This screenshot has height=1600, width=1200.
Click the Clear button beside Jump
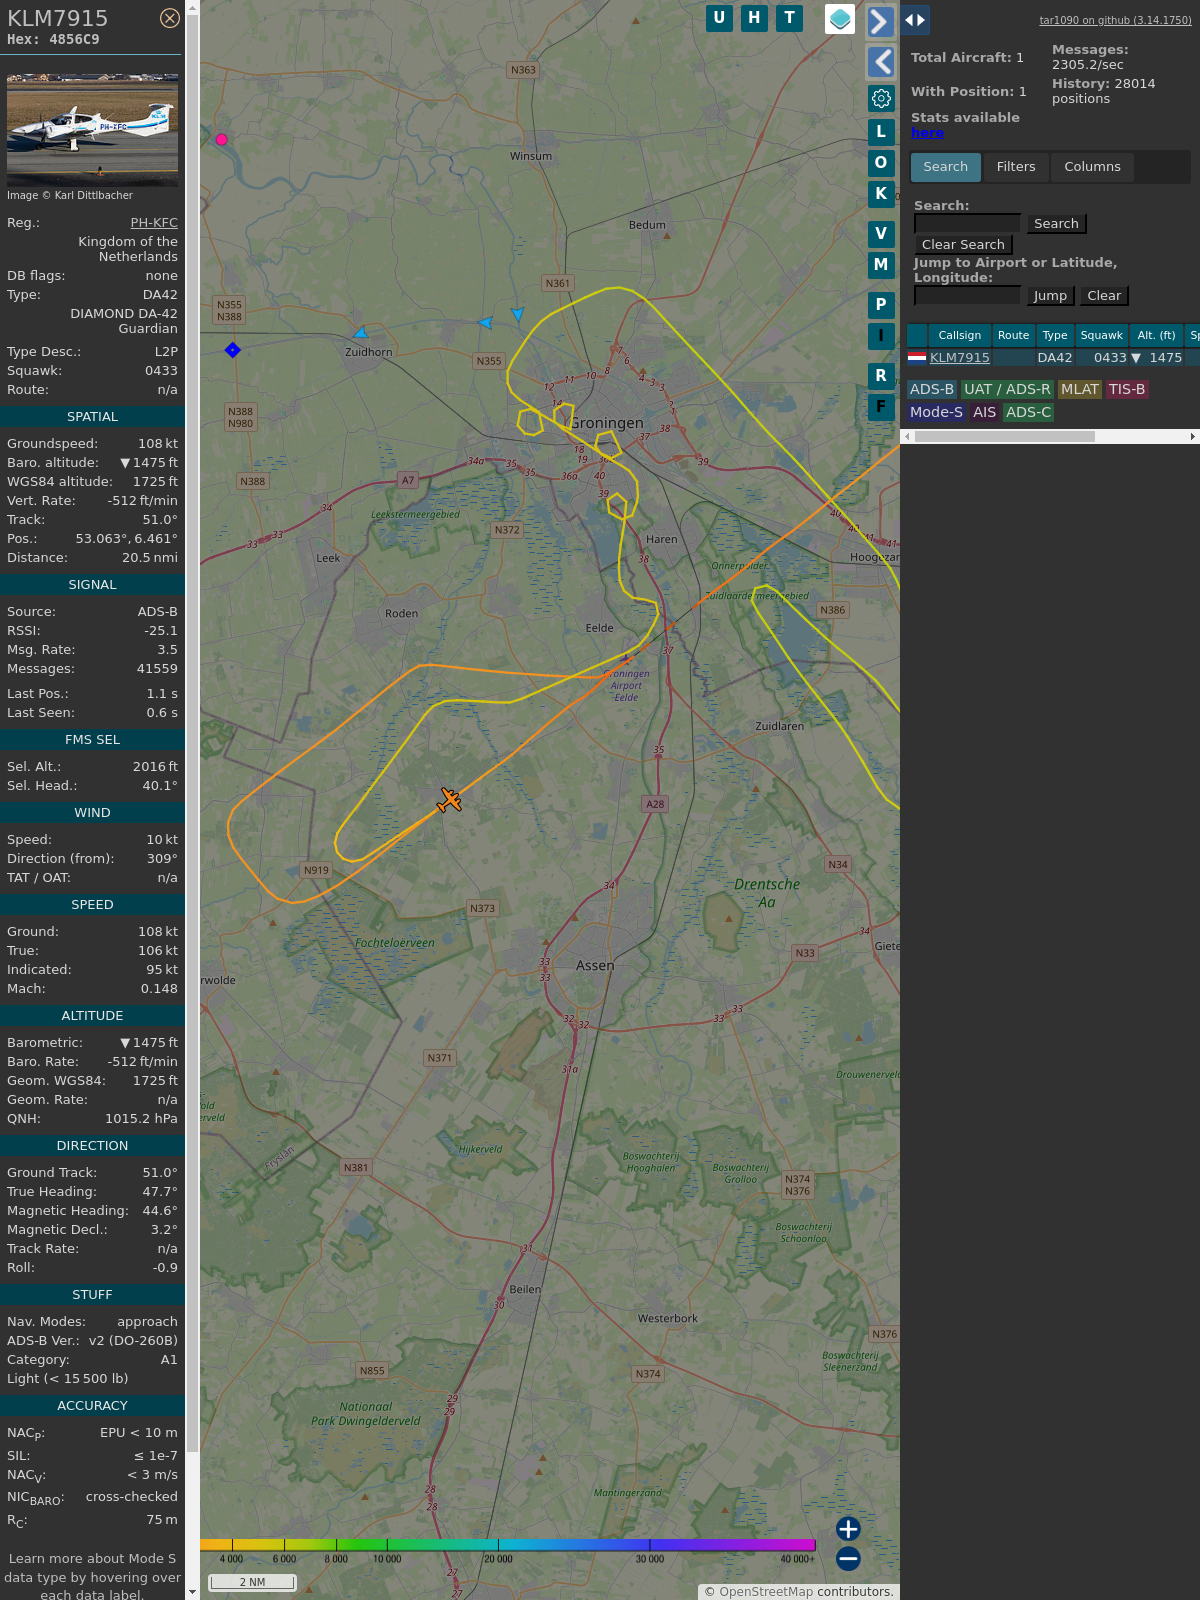[x=1104, y=296]
